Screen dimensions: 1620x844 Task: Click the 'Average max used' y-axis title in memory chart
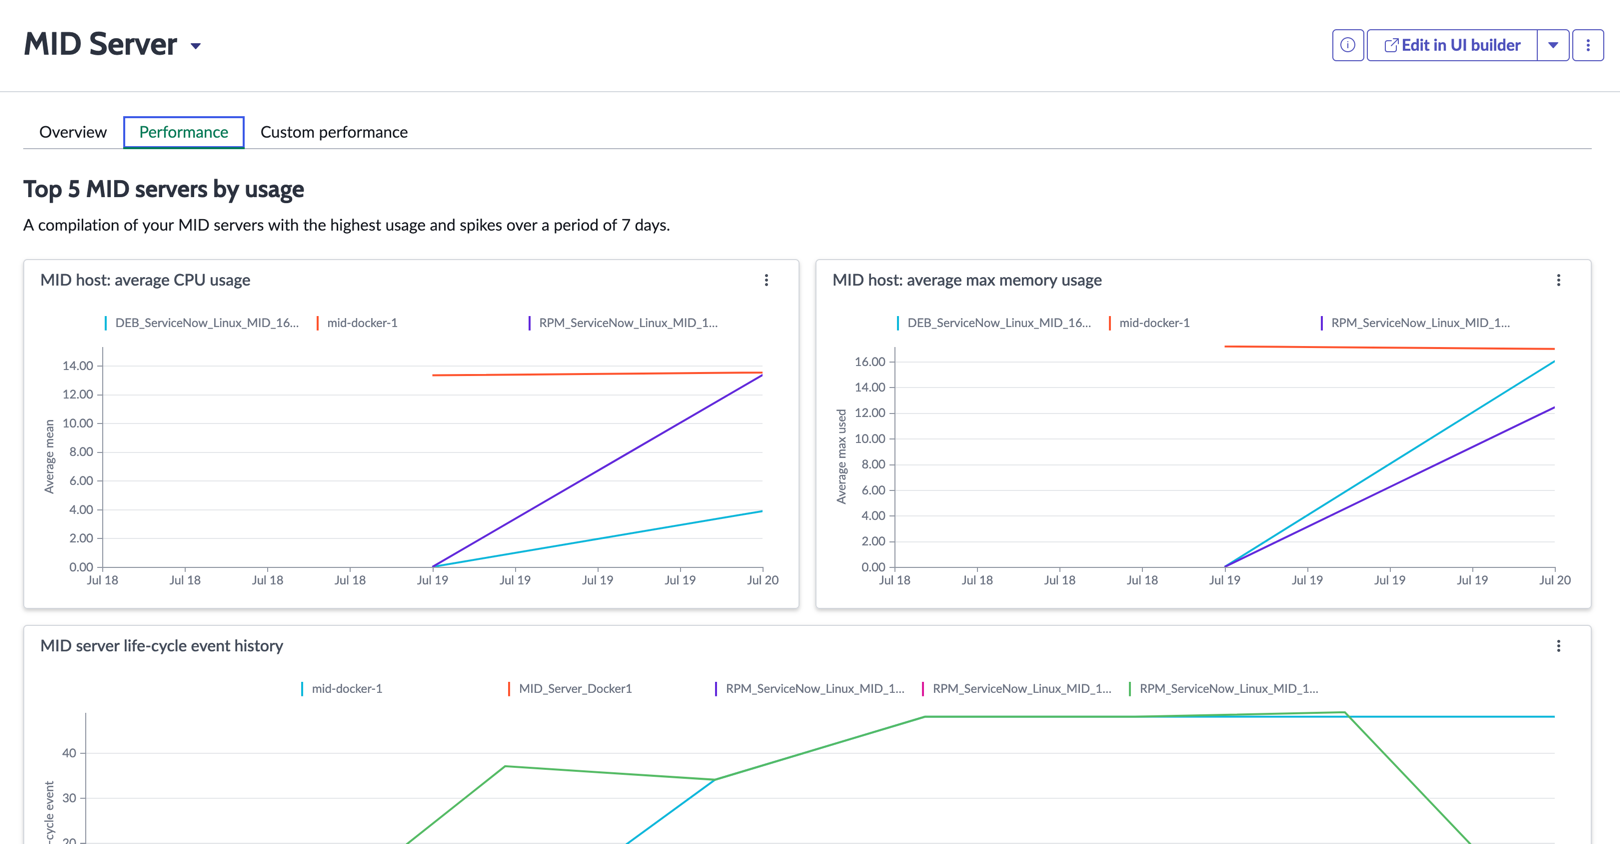coord(841,456)
